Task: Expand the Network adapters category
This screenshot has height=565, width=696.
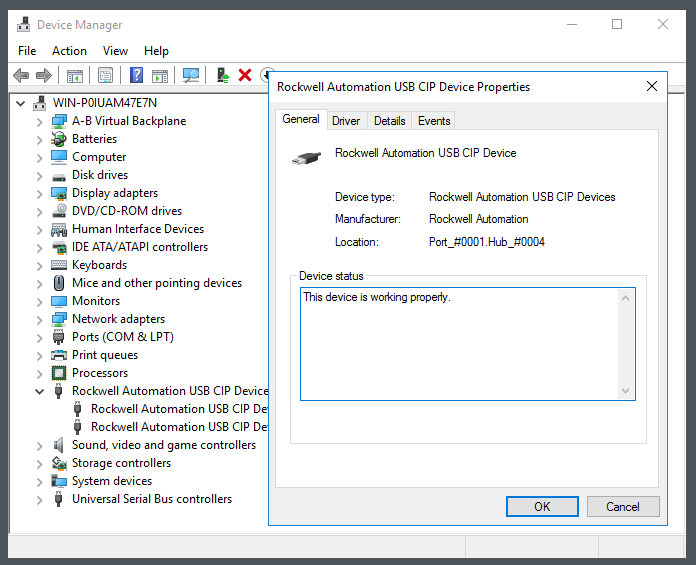Action: (40, 320)
